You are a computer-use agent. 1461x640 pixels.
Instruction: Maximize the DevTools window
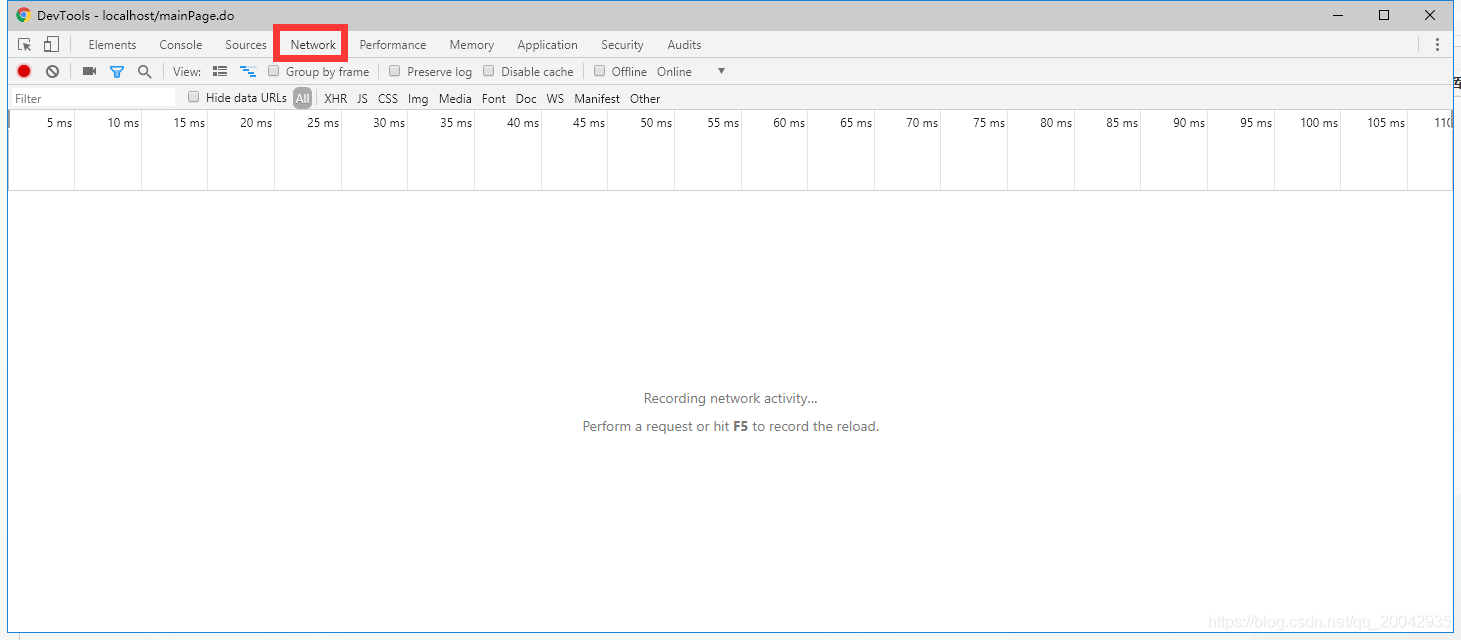tap(1384, 15)
